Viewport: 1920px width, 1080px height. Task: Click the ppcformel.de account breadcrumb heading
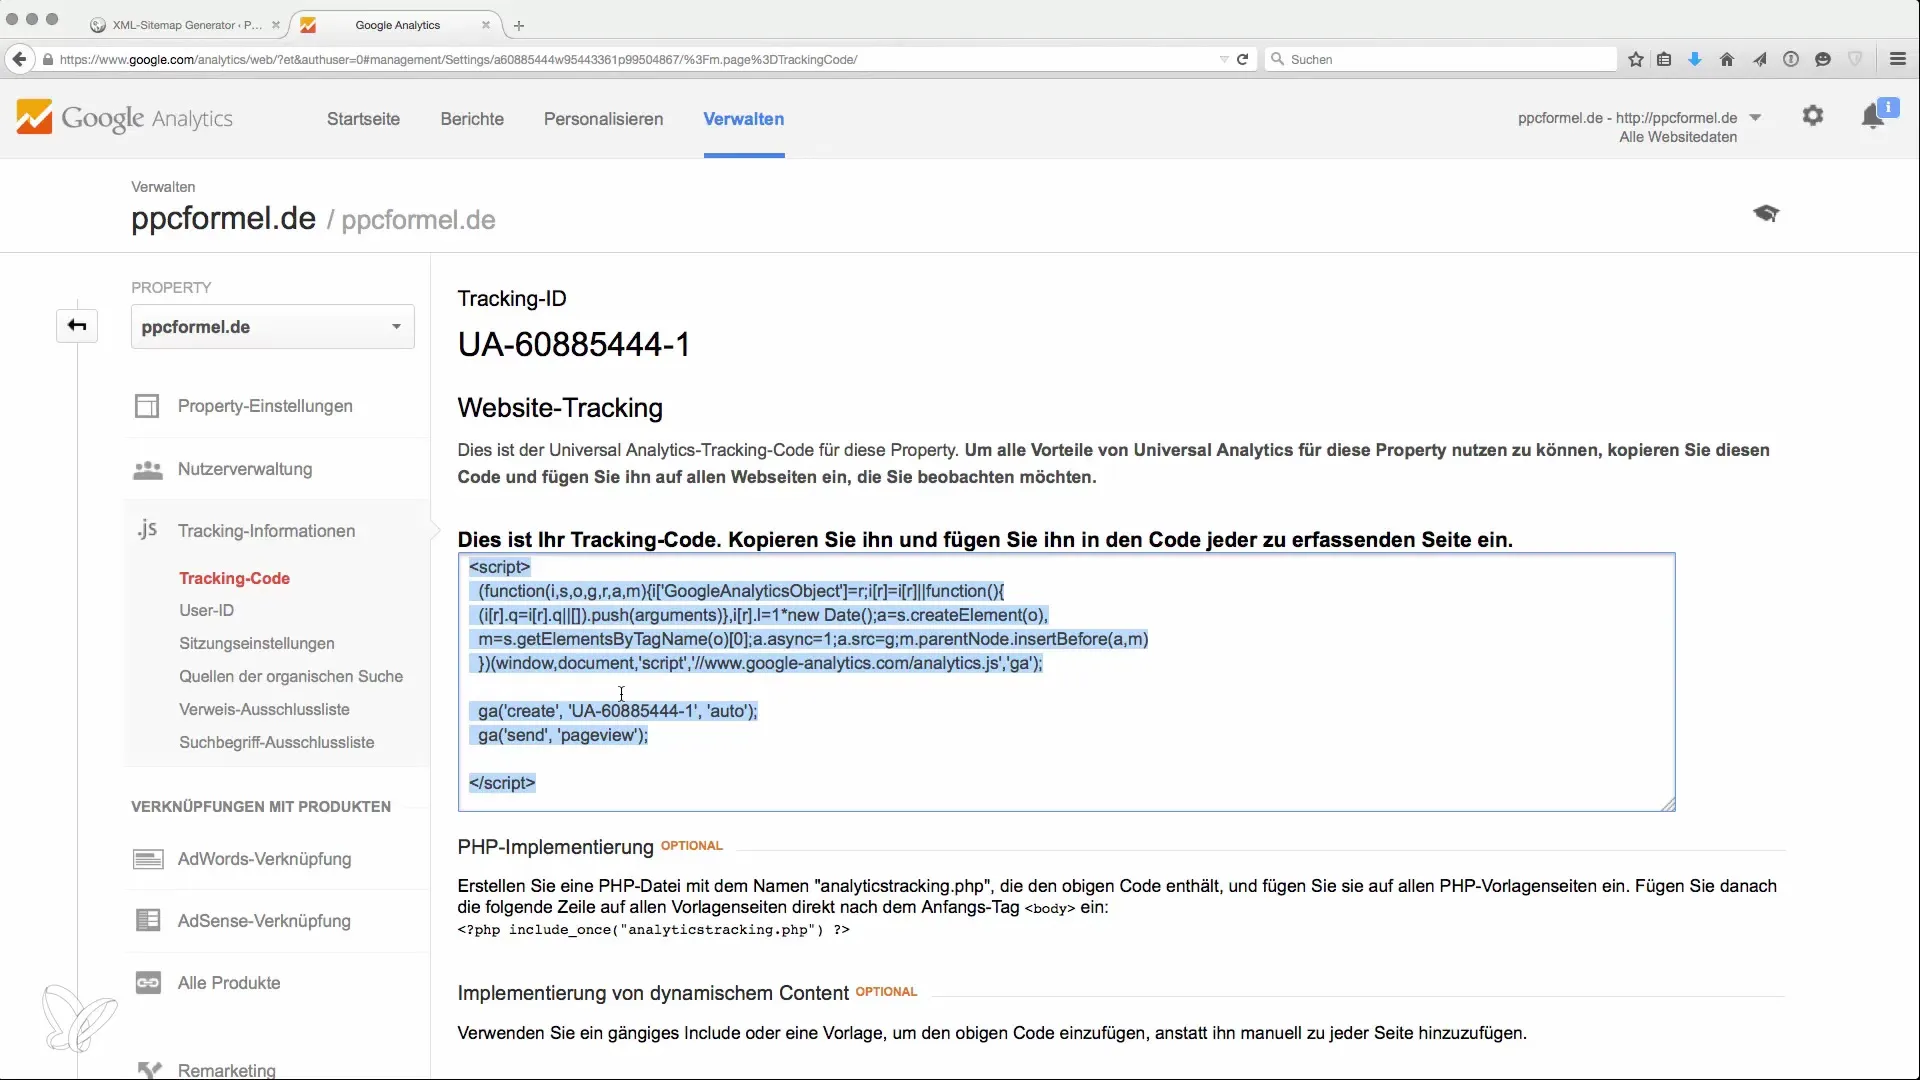pos(223,218)
